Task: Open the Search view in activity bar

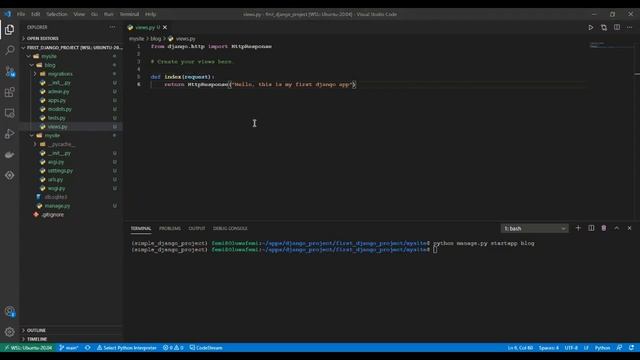Action: coord(9,50)
